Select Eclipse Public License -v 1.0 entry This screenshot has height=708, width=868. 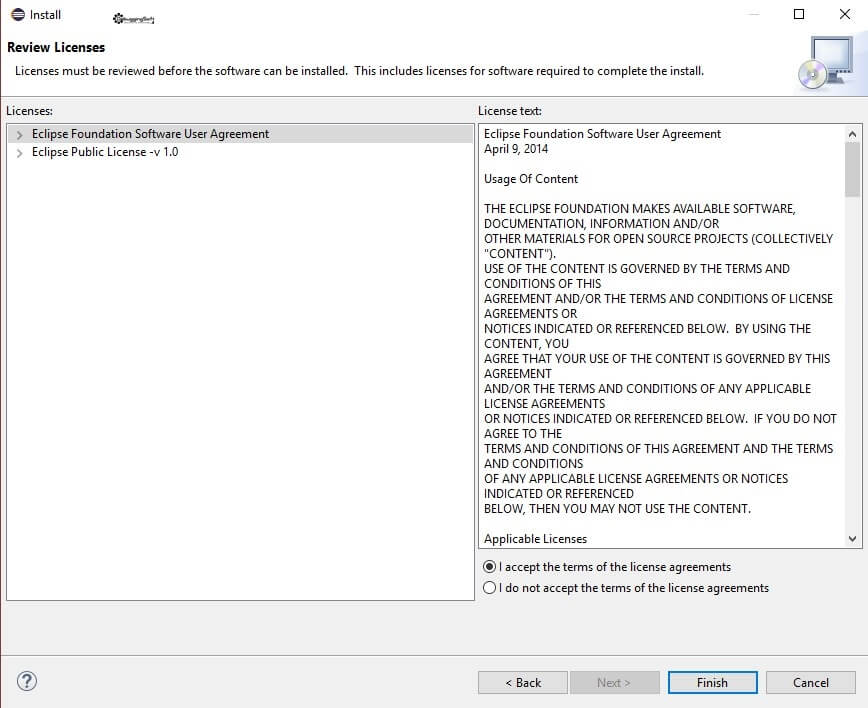coord(105,153)
